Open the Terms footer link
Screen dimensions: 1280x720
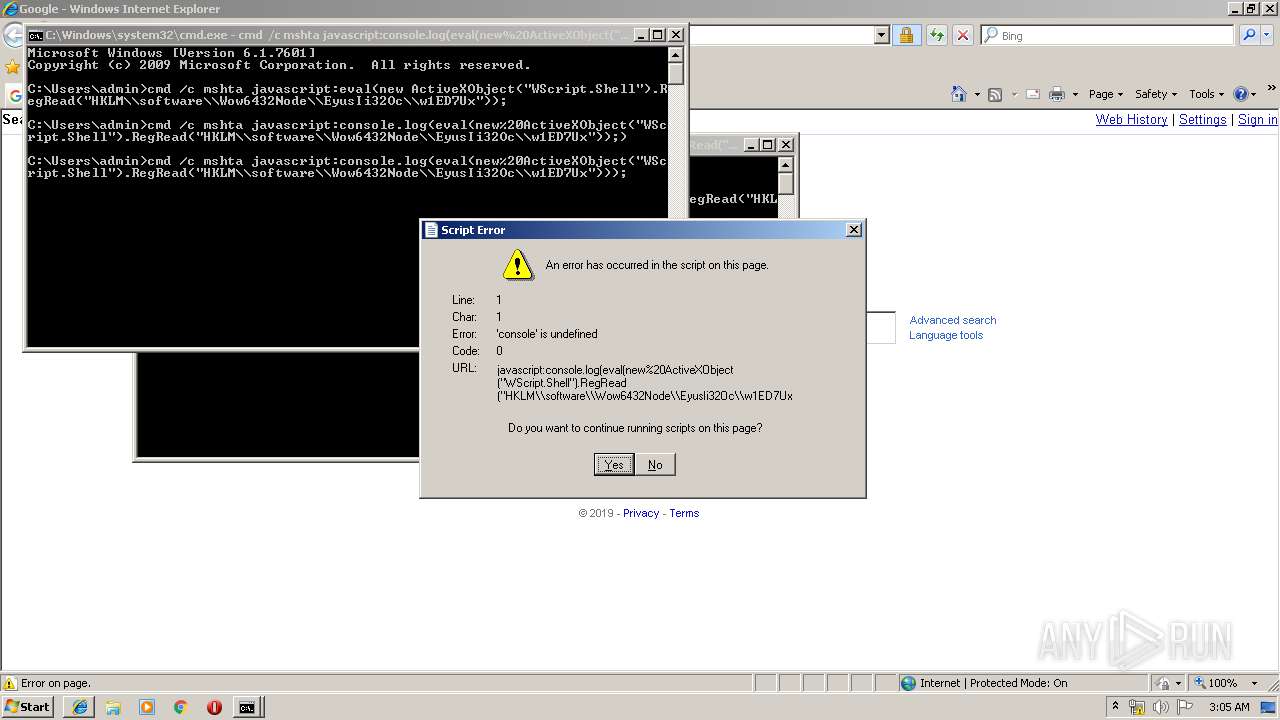click(x=684, y=513)
